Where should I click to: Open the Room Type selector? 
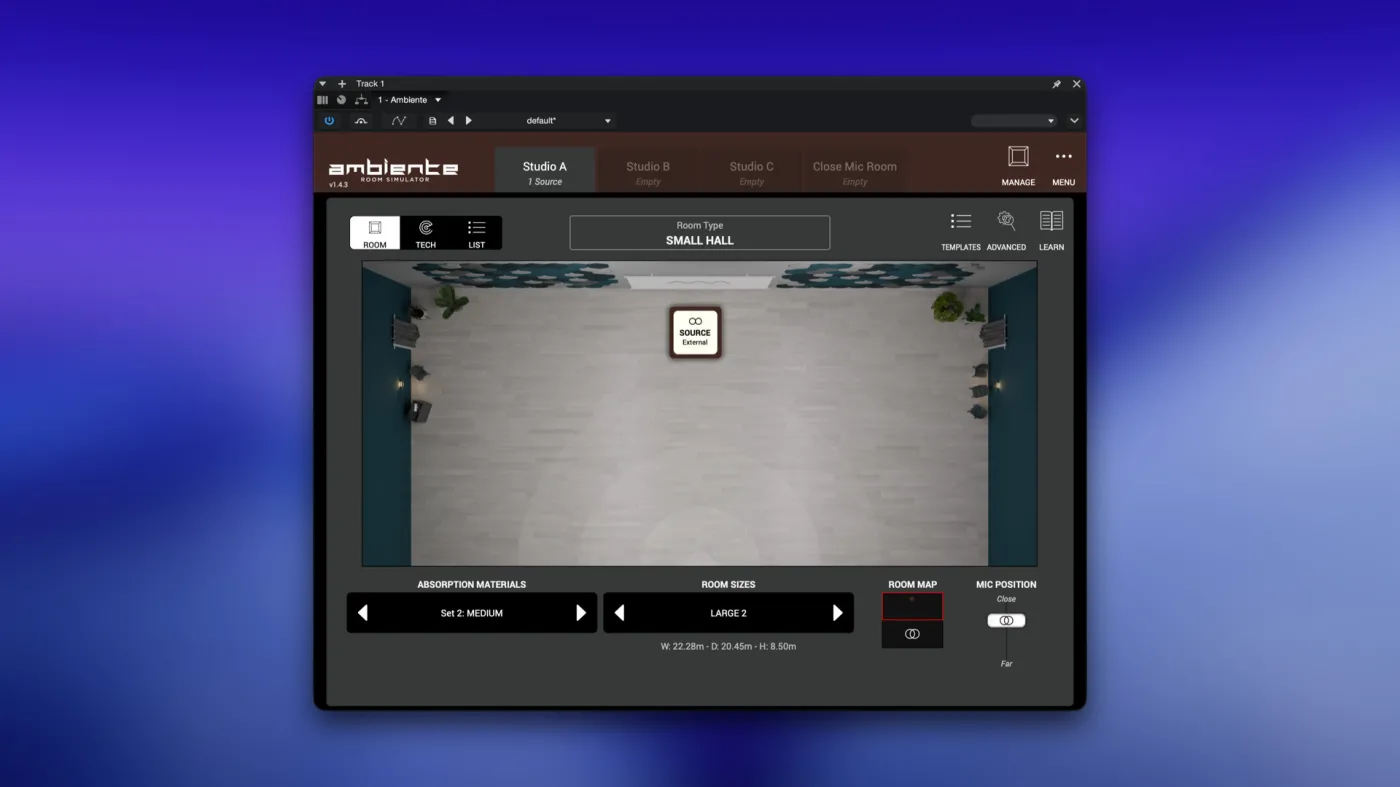[700, 233]
